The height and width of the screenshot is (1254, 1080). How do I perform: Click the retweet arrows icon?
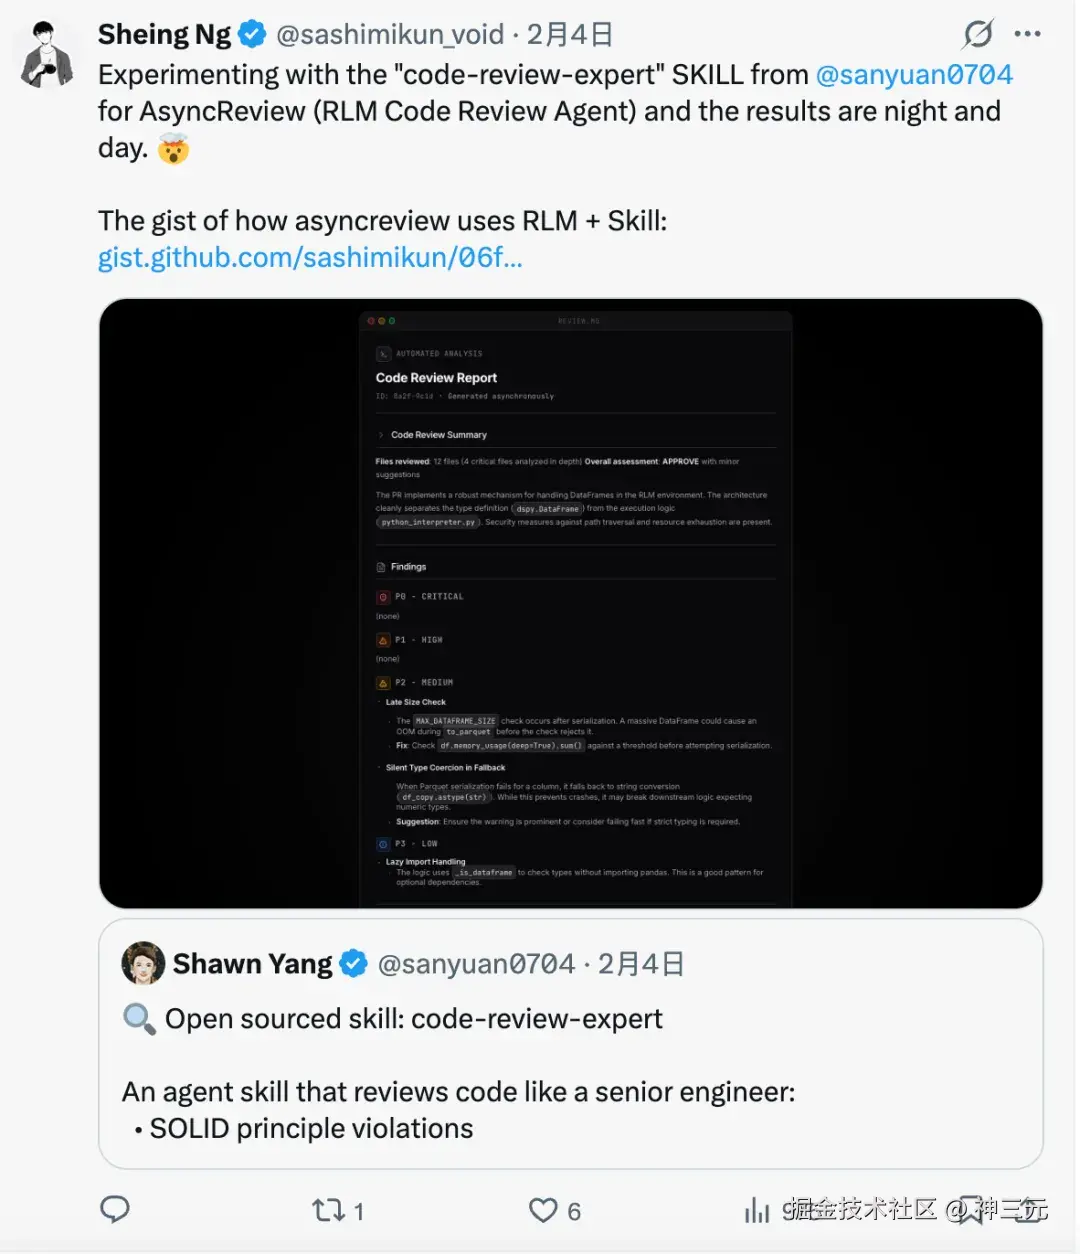click(328, 1211)
